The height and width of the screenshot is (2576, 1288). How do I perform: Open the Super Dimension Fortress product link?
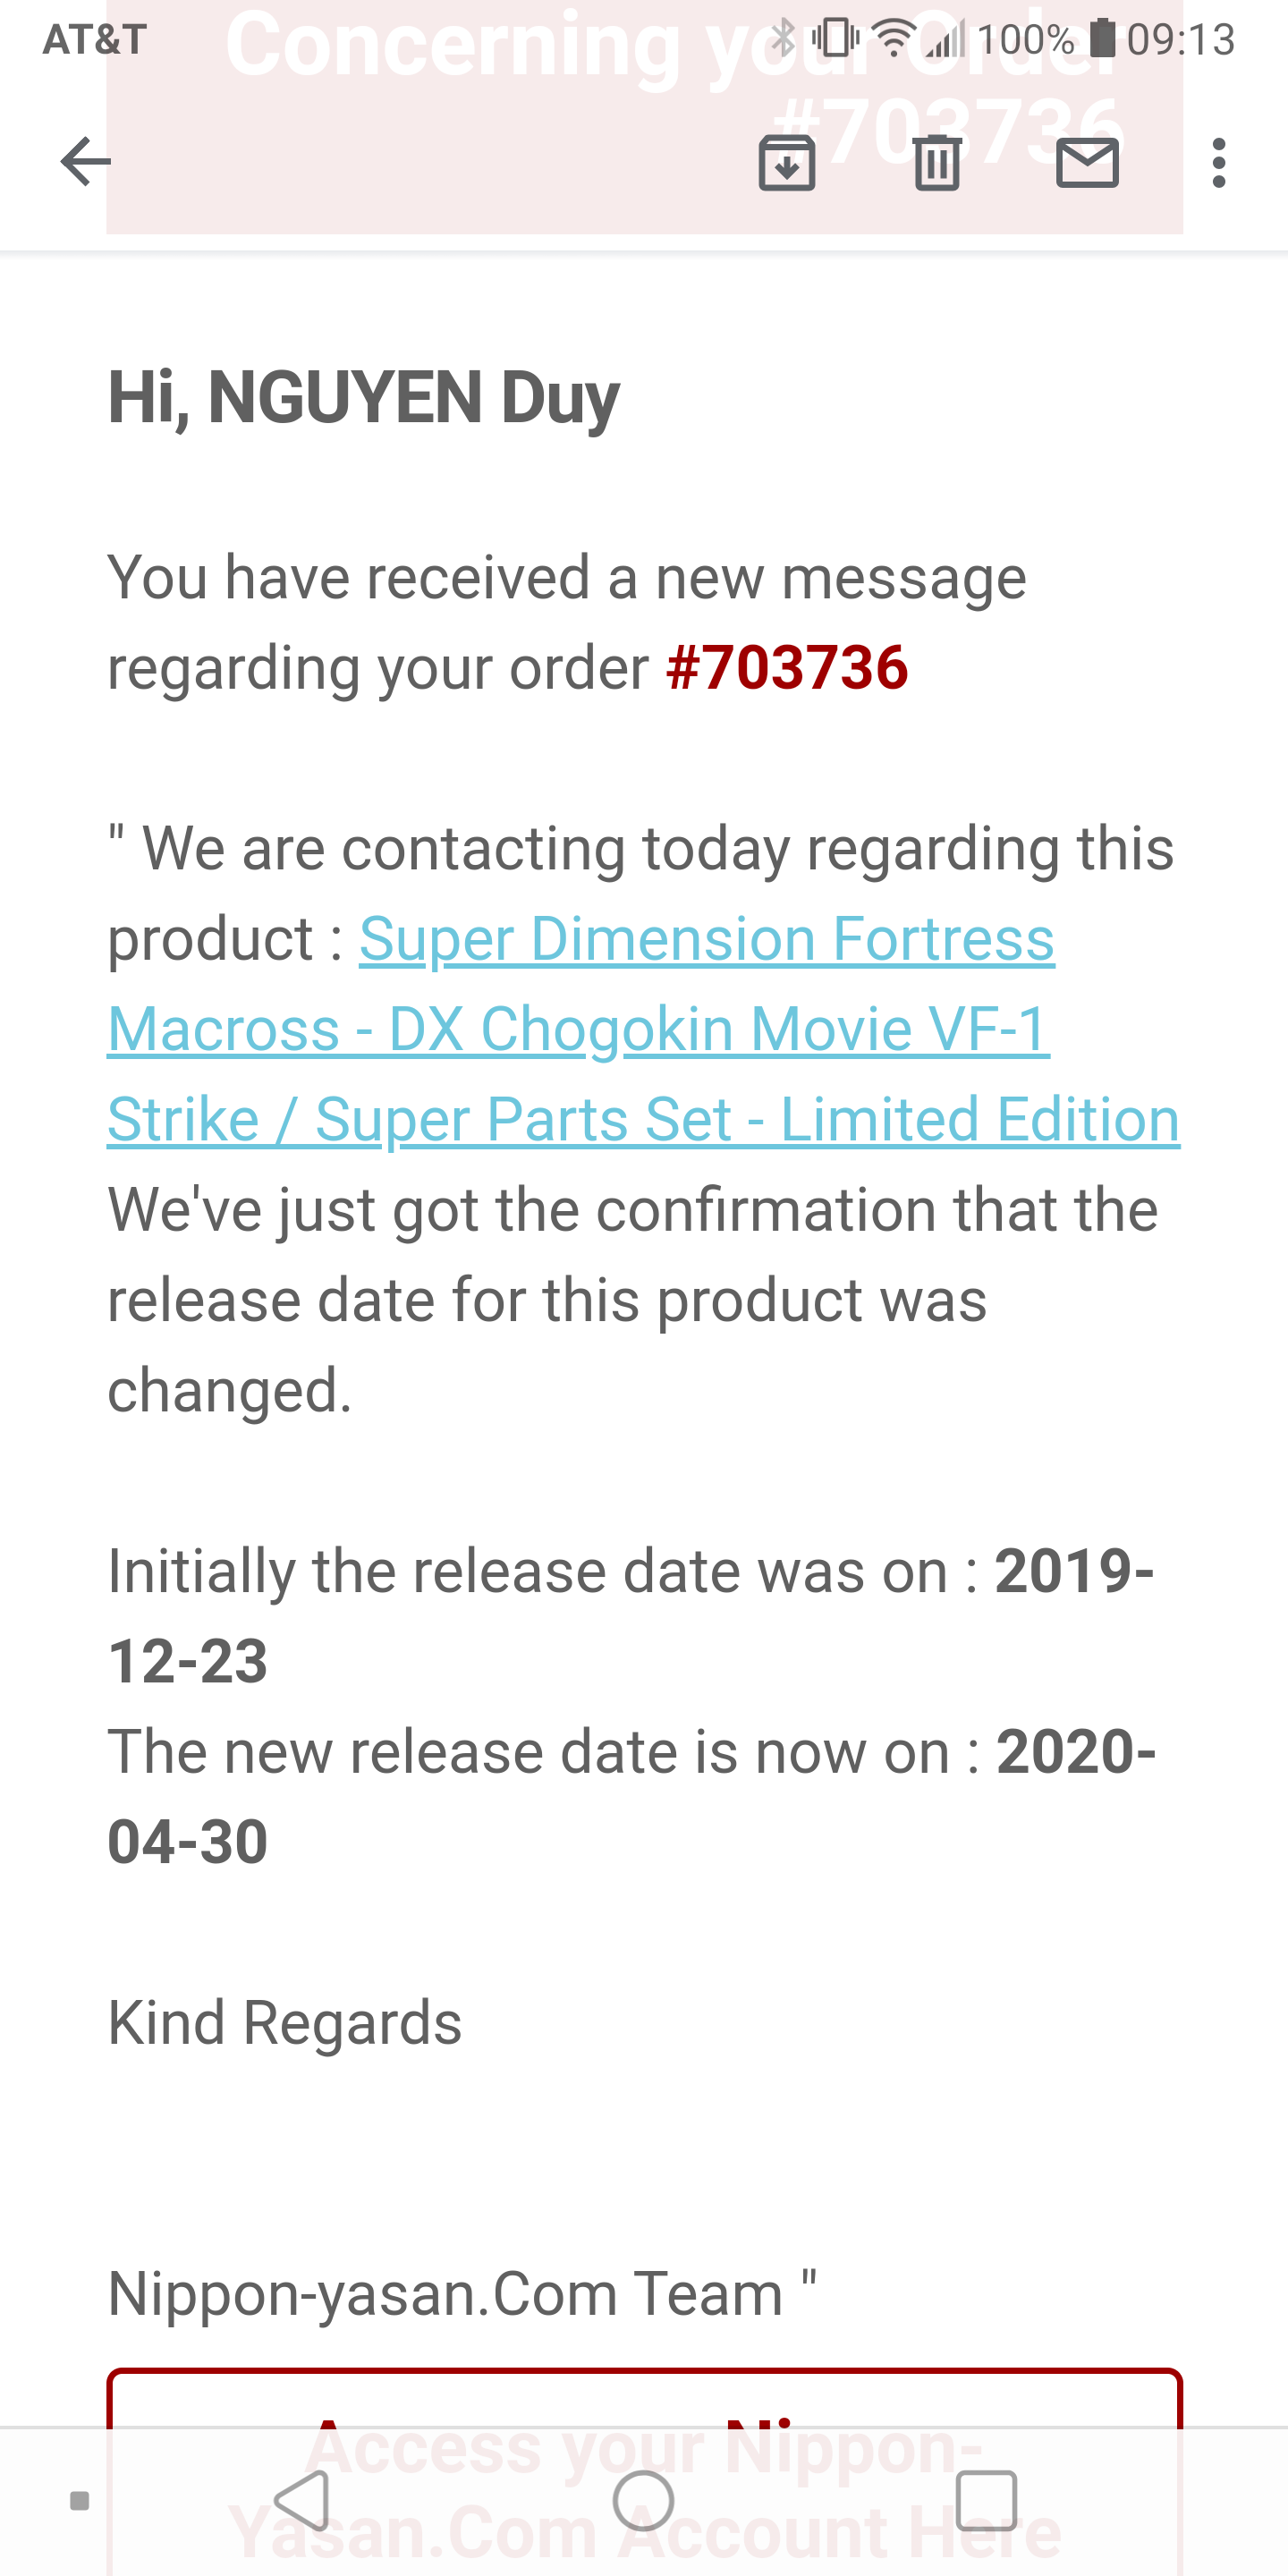[707, 939]
